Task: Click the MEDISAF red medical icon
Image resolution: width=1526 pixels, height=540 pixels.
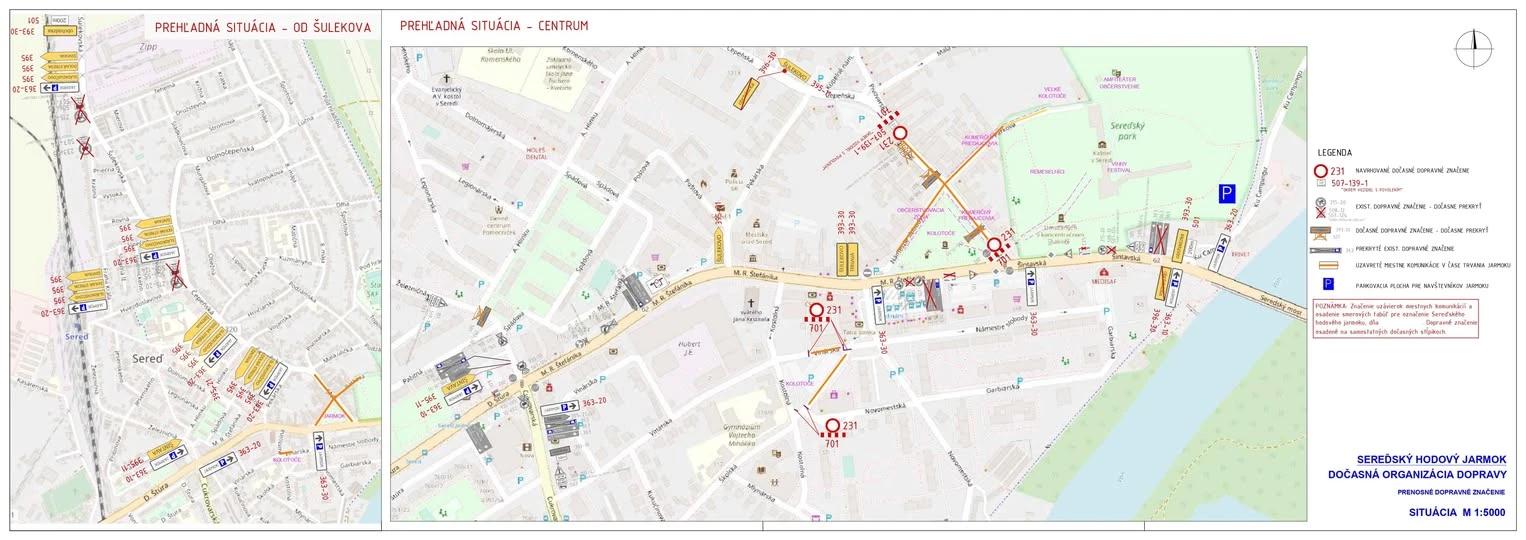Action: pos(1104,272)
